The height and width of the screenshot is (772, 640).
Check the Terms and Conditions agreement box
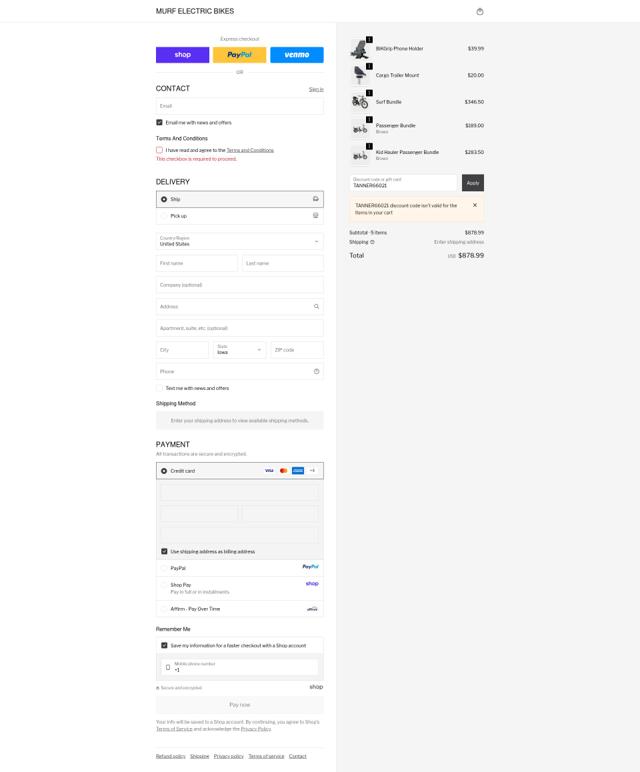[x=159, y=150]
